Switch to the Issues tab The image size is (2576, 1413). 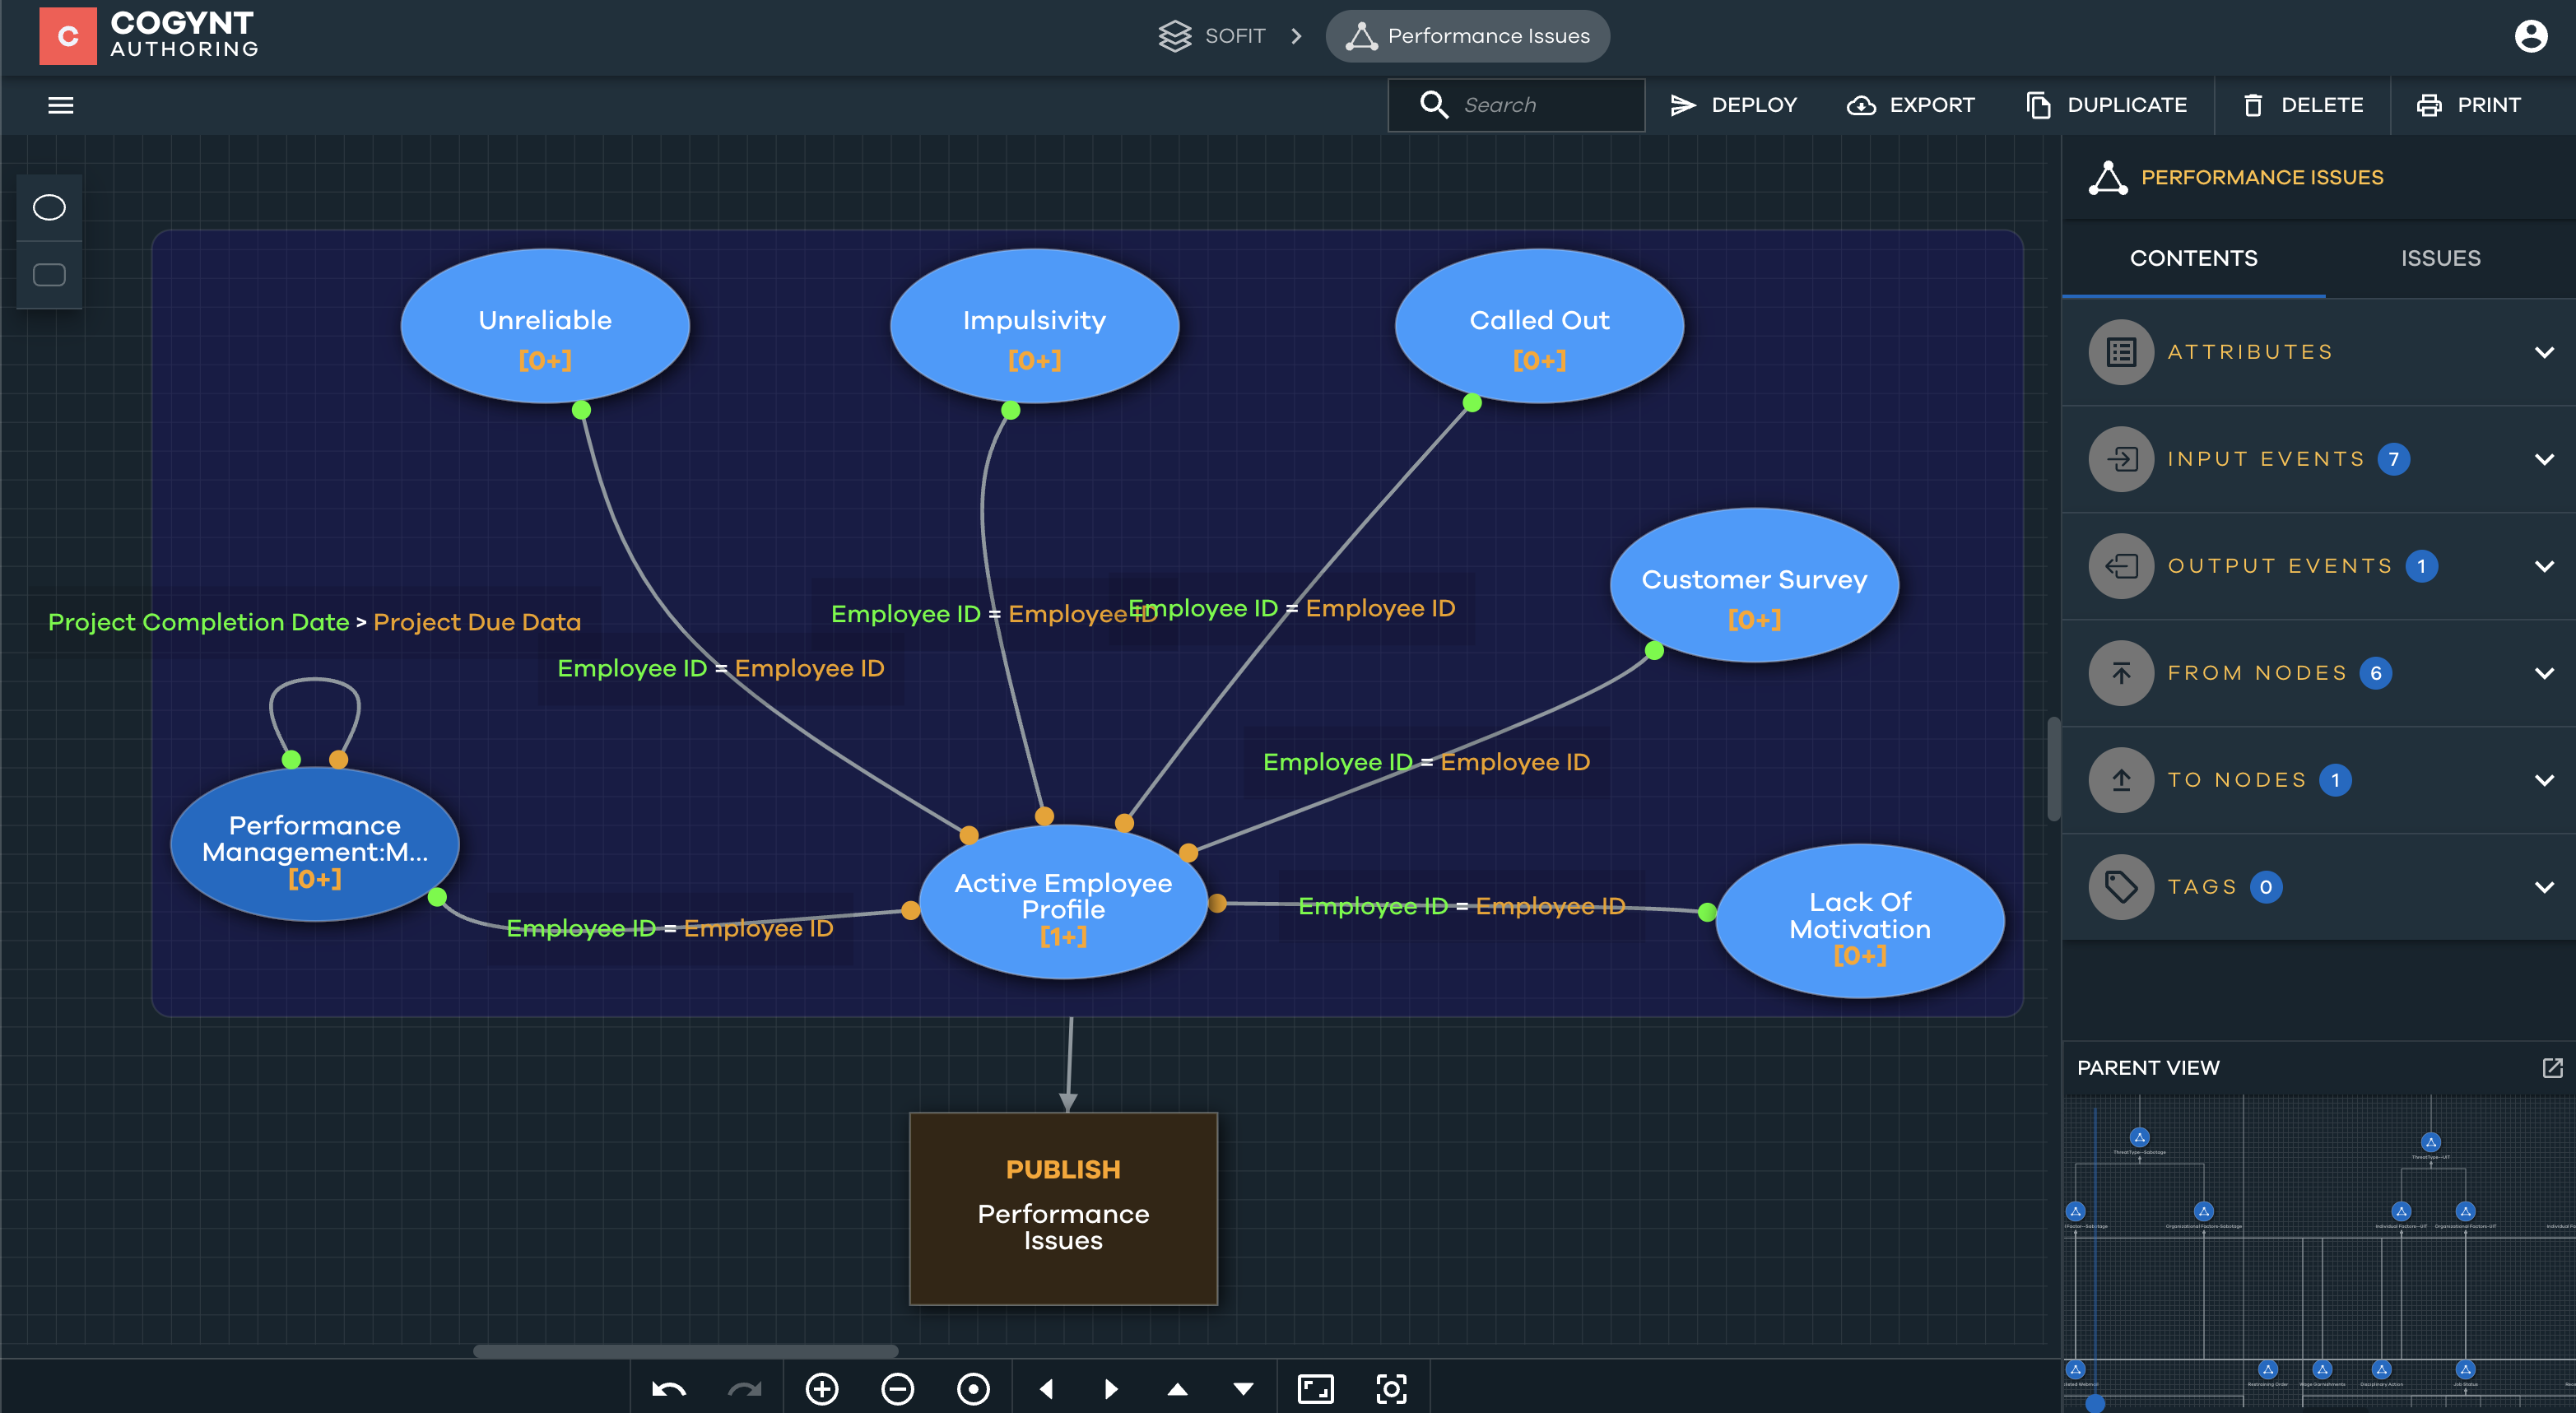pyautogui.click(x=2440, y=257)
